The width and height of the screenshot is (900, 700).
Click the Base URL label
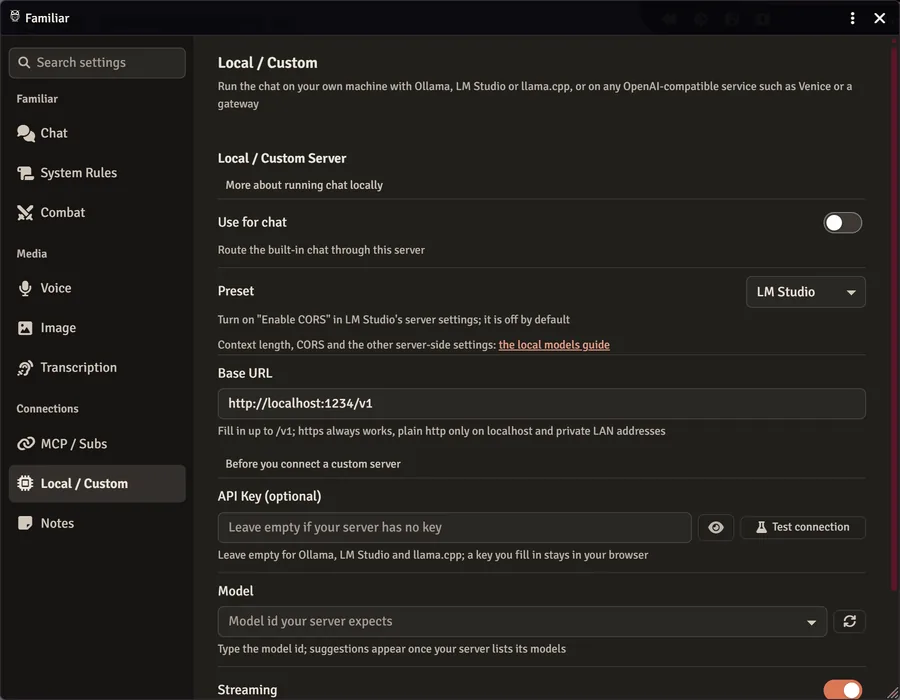click(x=245, y=373)
